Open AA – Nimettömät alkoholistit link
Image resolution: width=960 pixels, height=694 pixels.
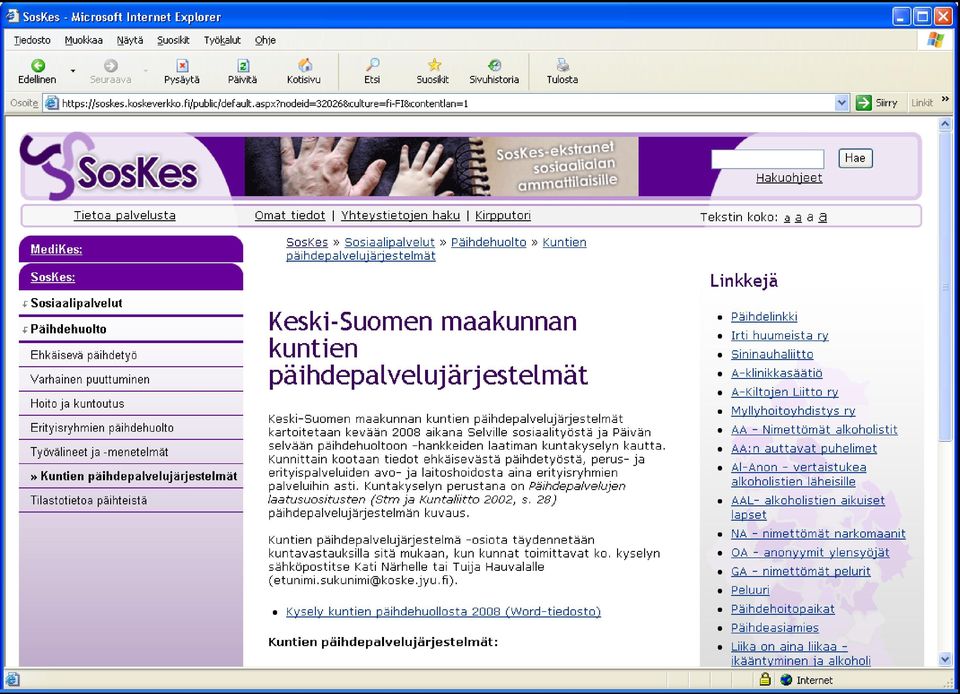point(814,430)
